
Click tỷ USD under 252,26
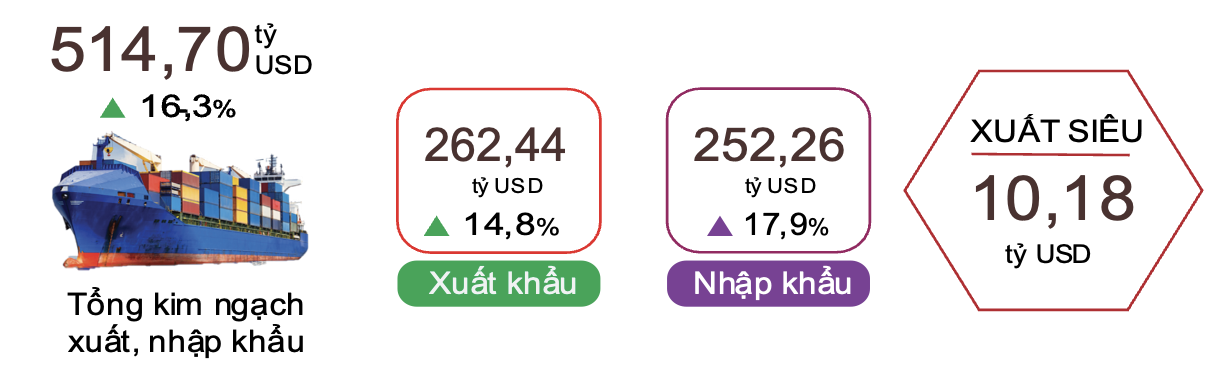coord(779,186)
